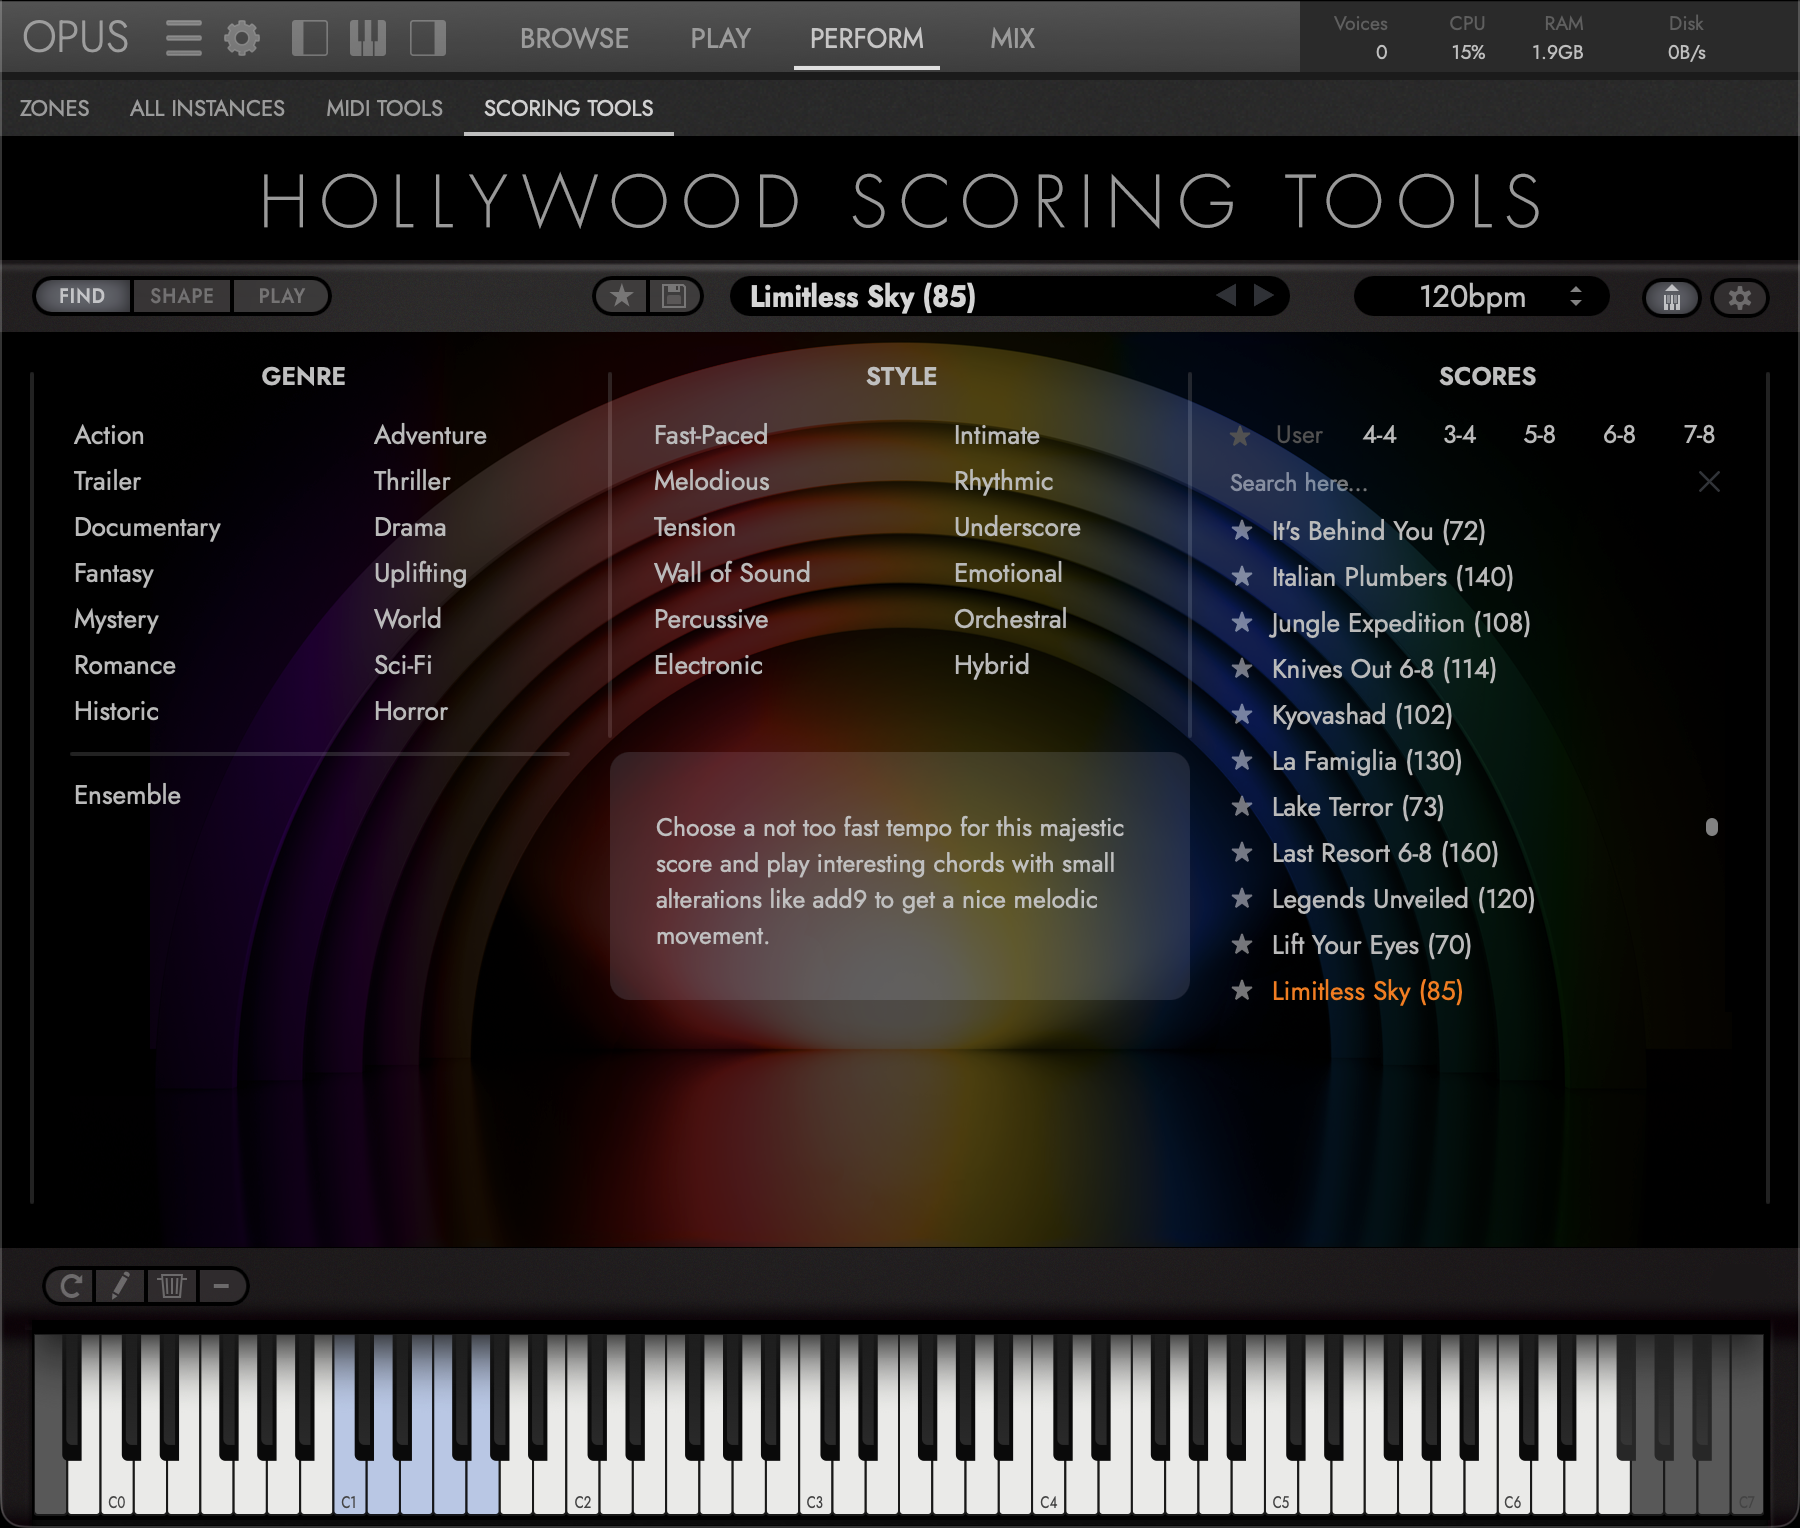The height and width of the screenshot is (1528, 1800).
Task: Switch to the PLAY page
Action: [720, 38]
